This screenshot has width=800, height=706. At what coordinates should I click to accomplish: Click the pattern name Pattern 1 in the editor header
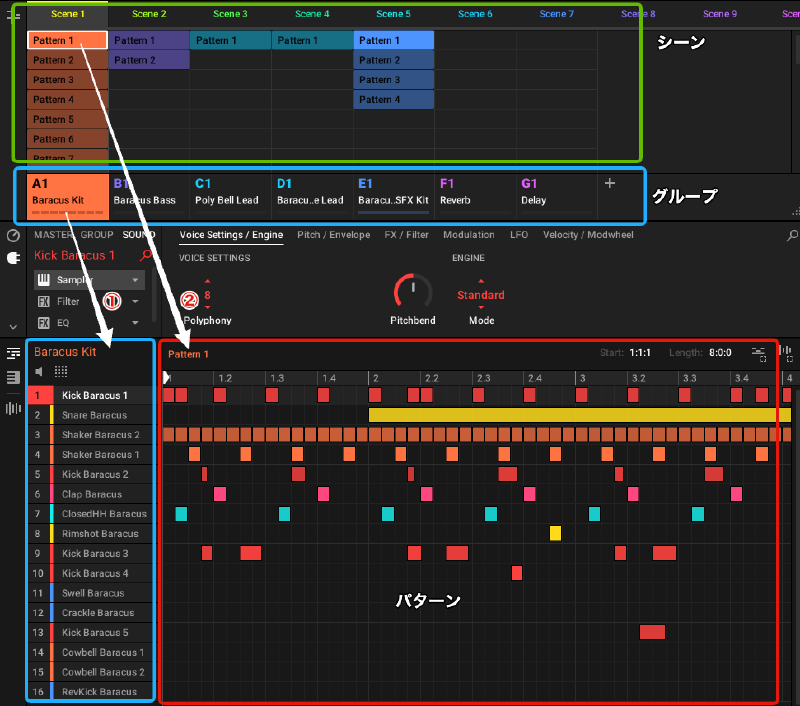188,354
